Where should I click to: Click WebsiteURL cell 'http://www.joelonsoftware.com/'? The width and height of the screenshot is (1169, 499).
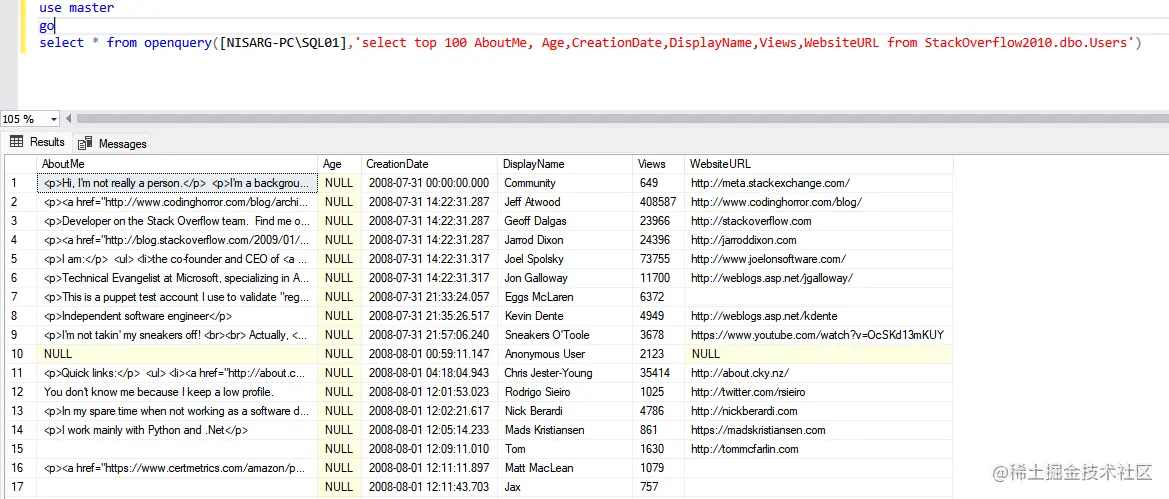click(818, 259)
